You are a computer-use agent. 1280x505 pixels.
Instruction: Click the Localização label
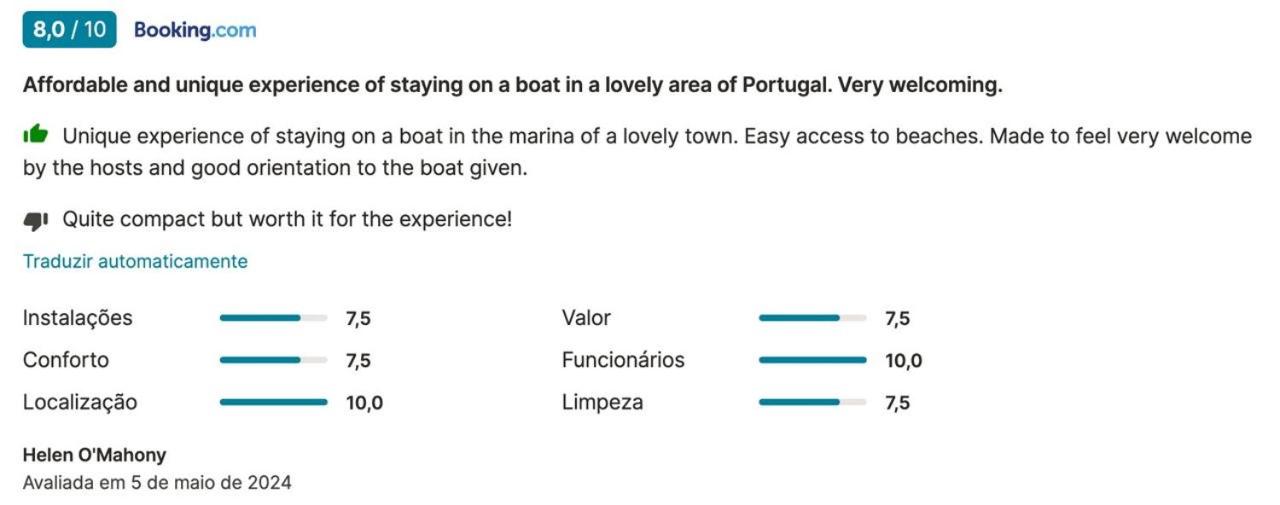[x=80, y=402]
